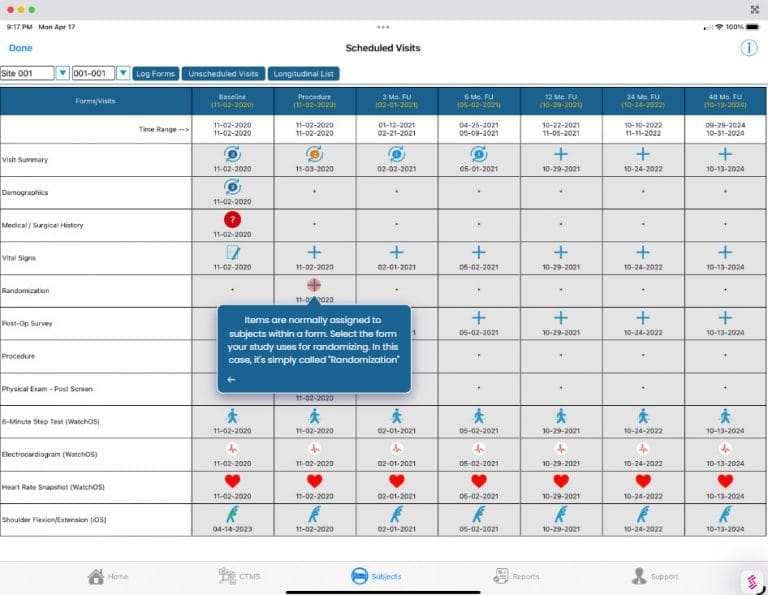Switch to Reports tab
768x595 pixels.
(516, 576)
